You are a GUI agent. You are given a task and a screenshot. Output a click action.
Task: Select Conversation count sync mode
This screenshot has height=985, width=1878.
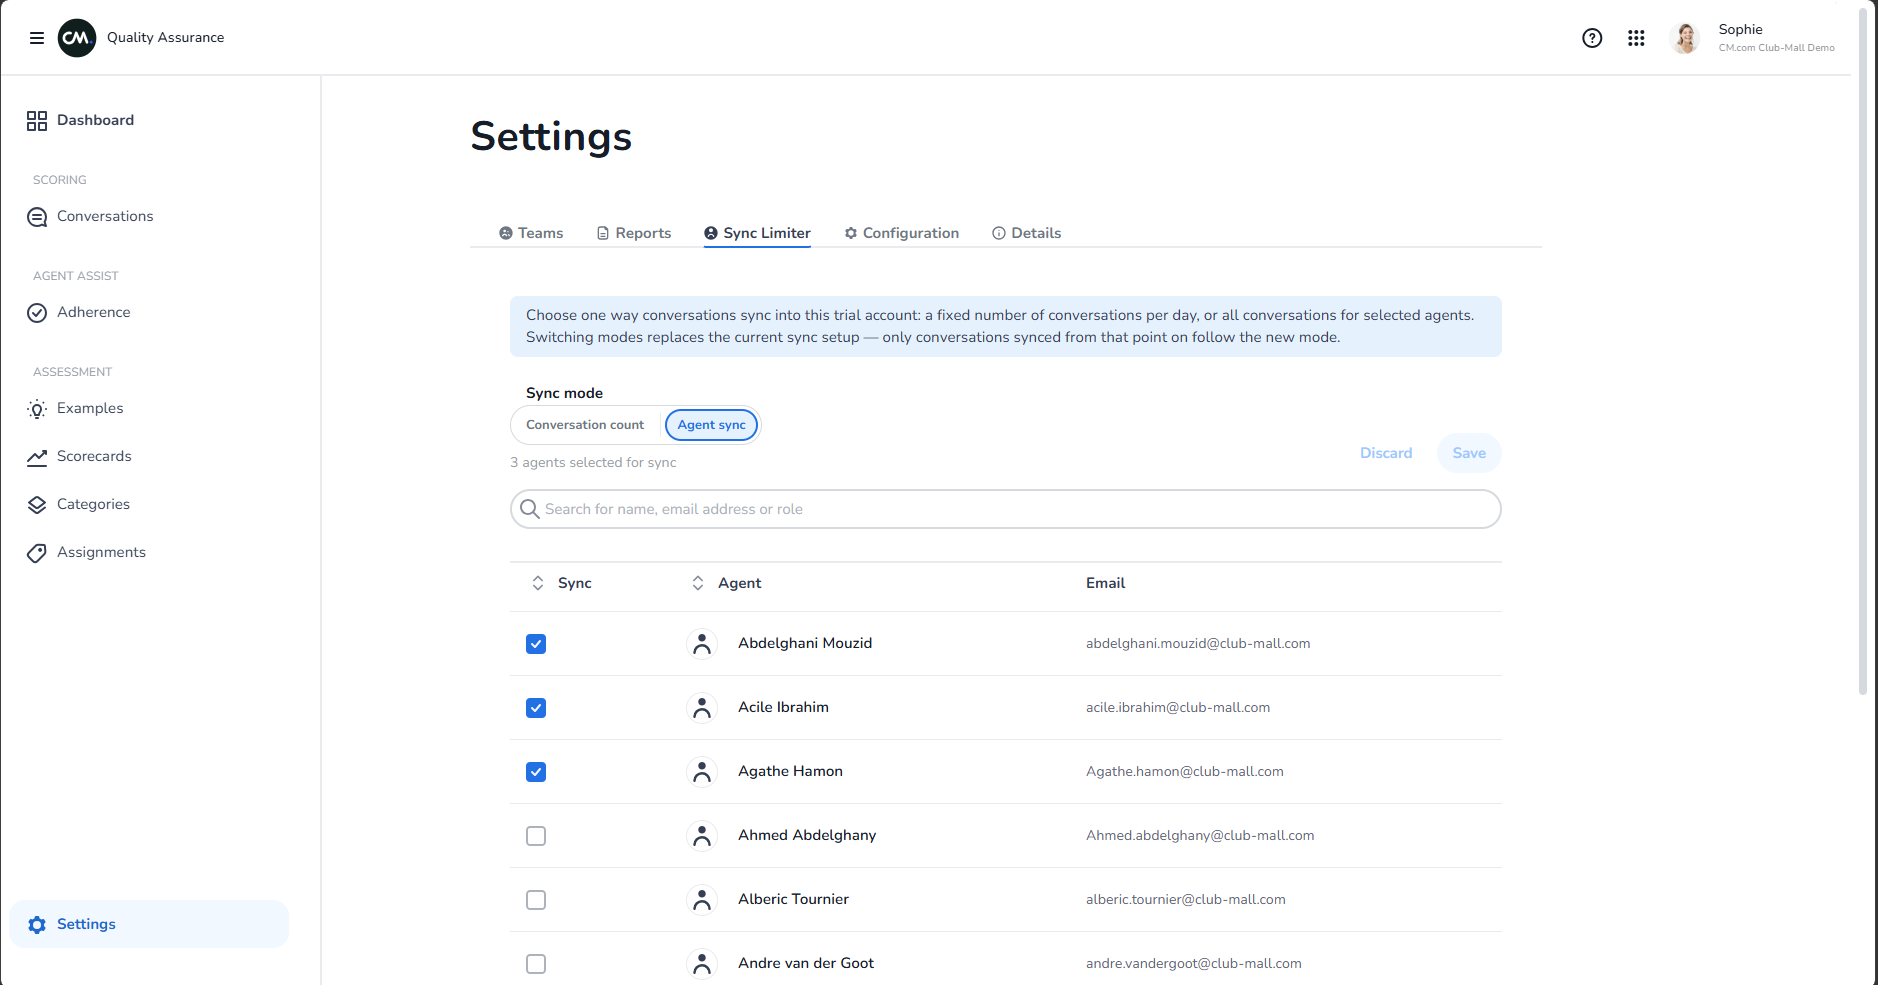(585, 425)
